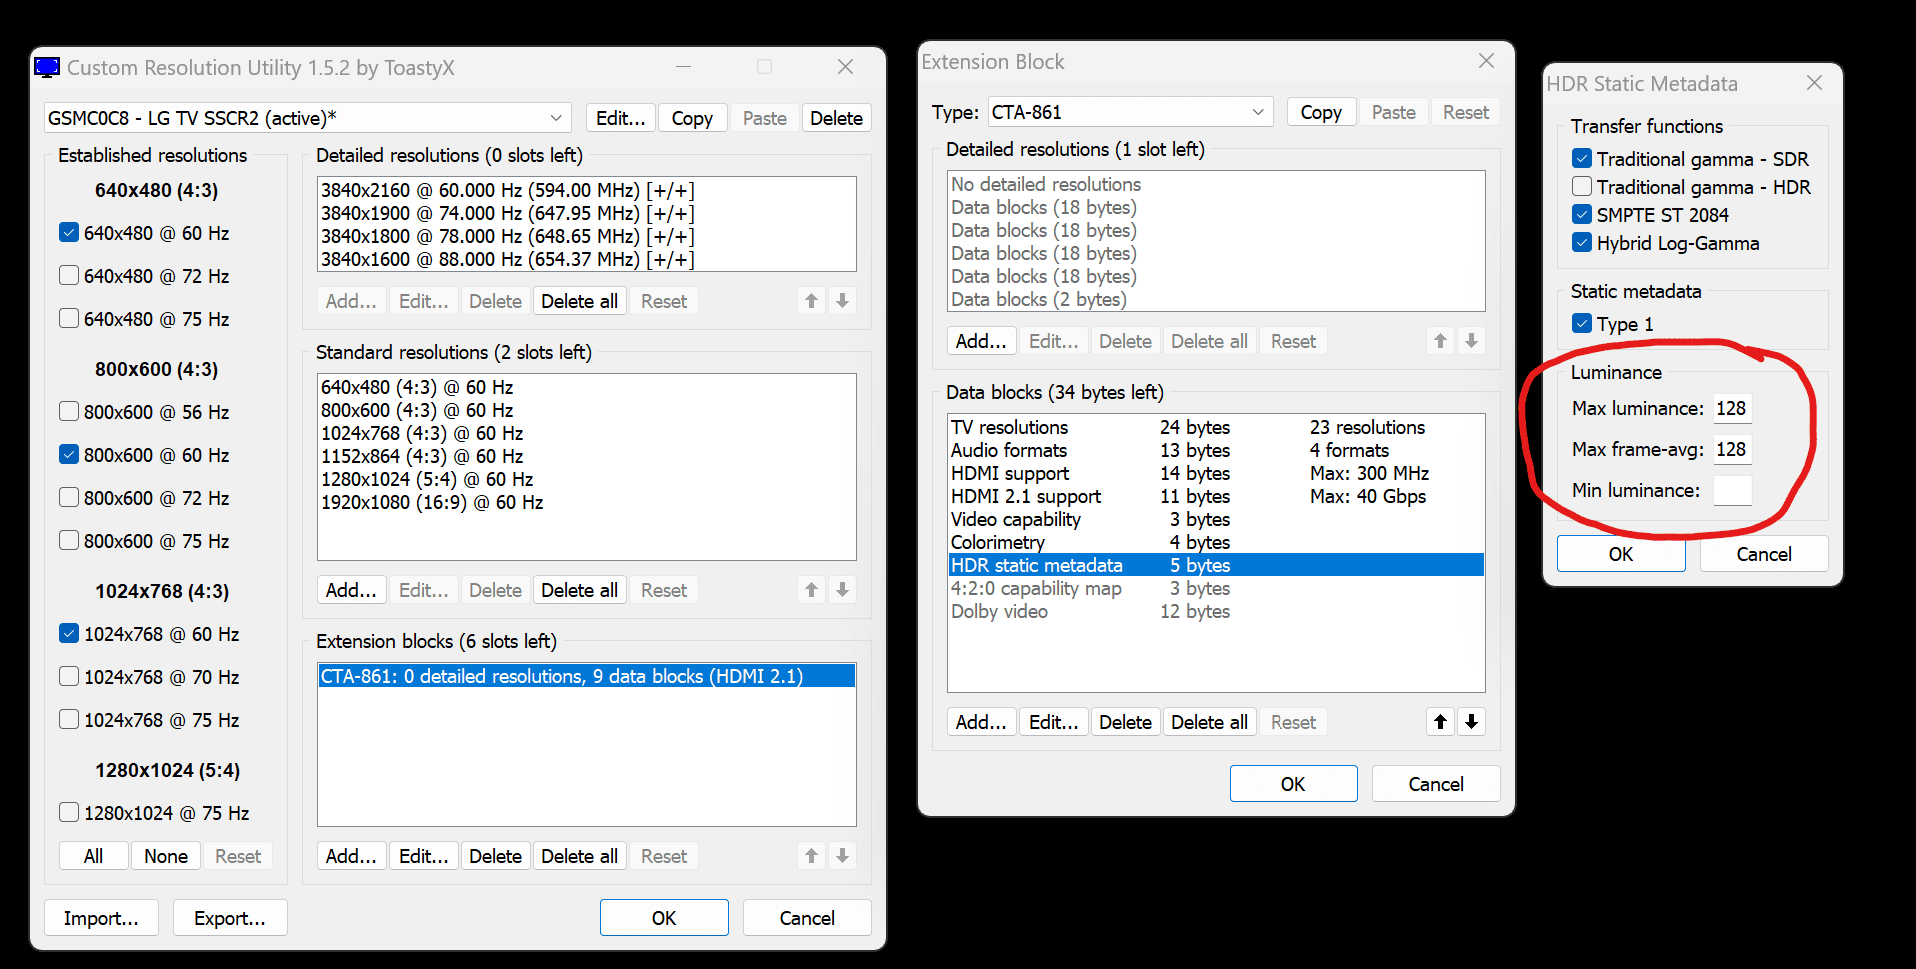Select 4:2:0 capability map data block row
The width and height of the screenshot is (1916, 969).
point(1216,588)
